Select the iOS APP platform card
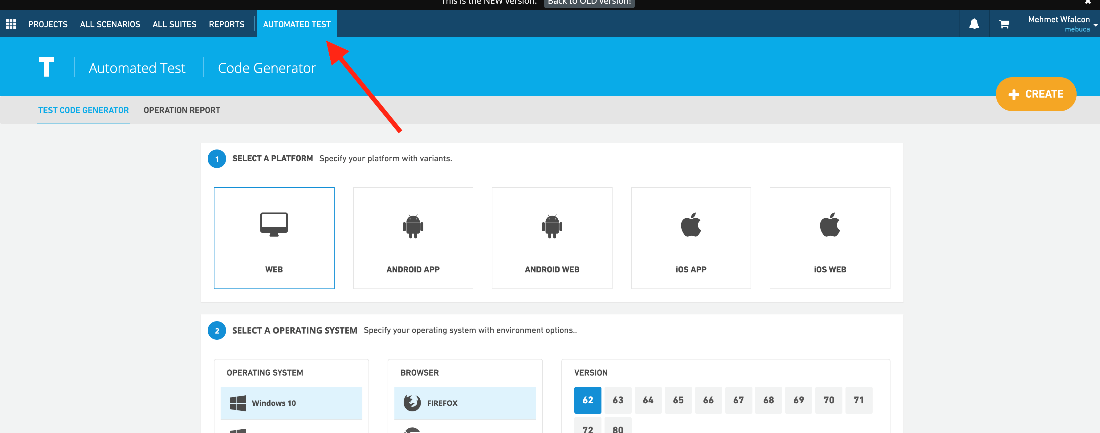The image size is (1100, 433). [x=691, y=238]
